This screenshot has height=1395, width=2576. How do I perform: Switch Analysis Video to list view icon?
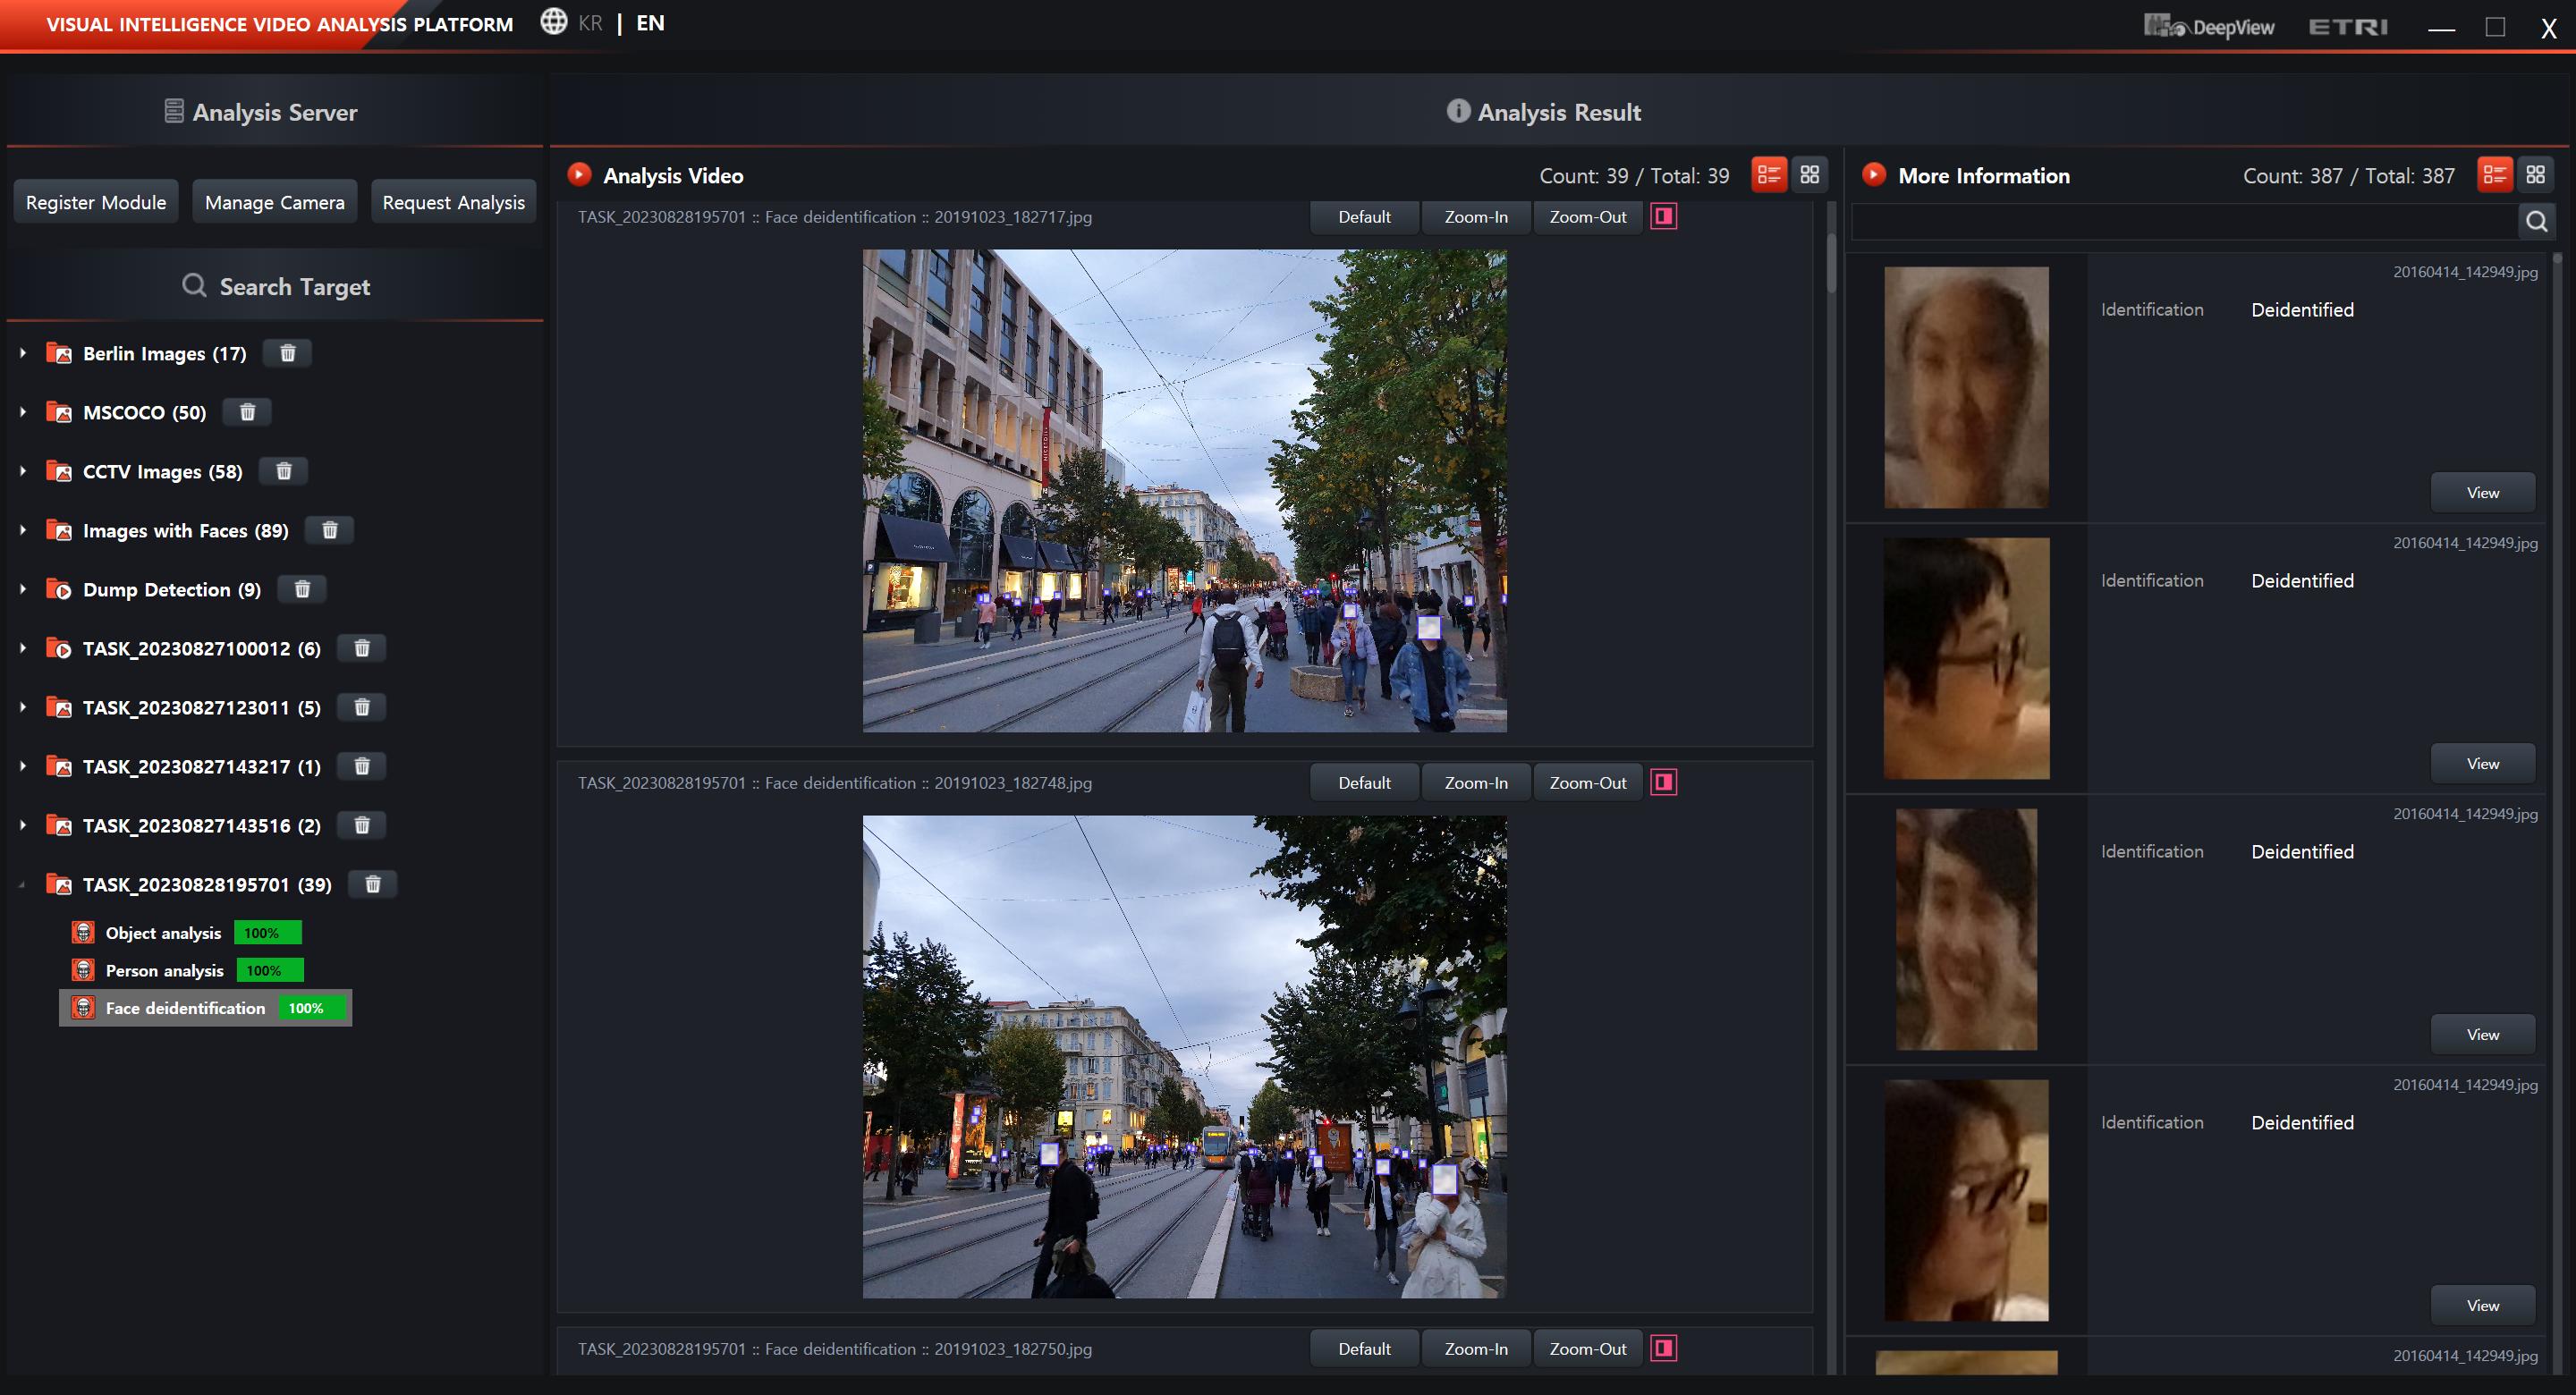[x=1769, y=175]
